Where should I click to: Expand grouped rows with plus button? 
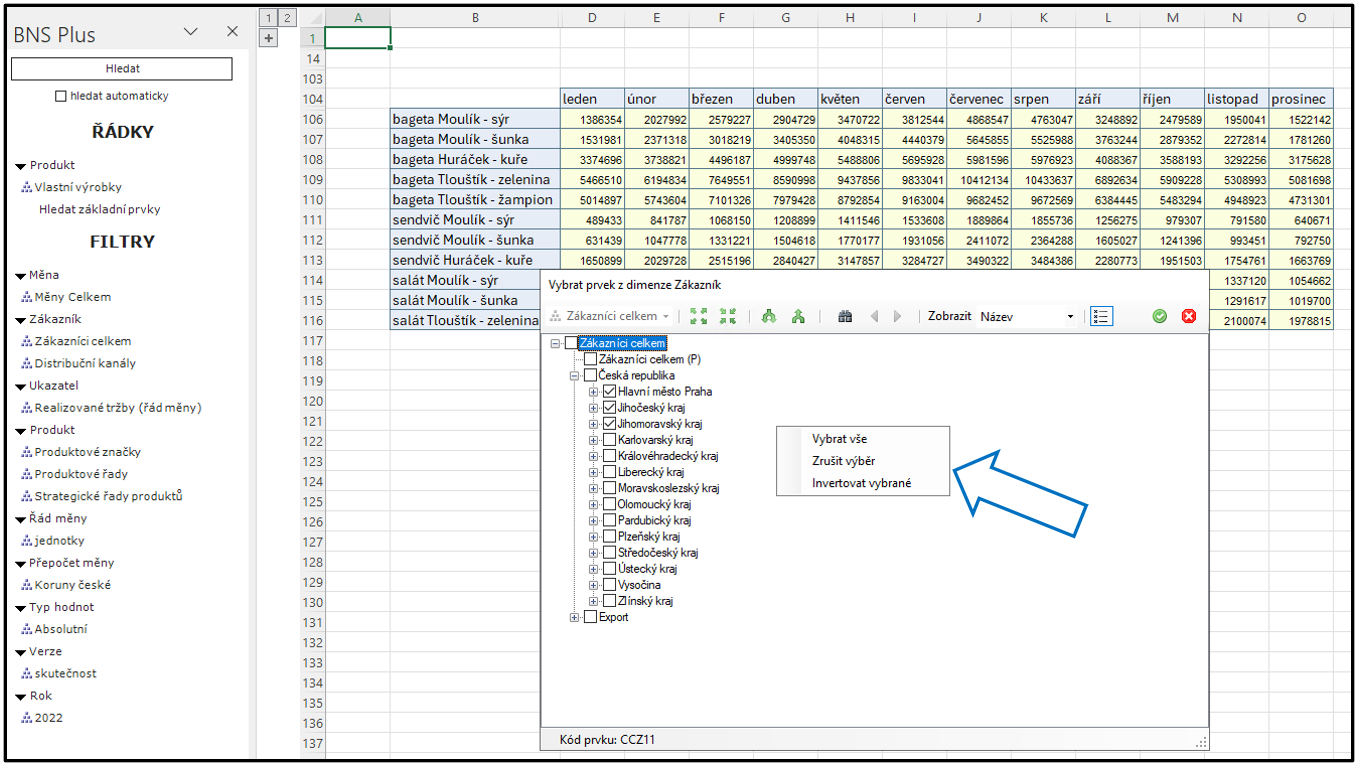click(x=267, y=38)
